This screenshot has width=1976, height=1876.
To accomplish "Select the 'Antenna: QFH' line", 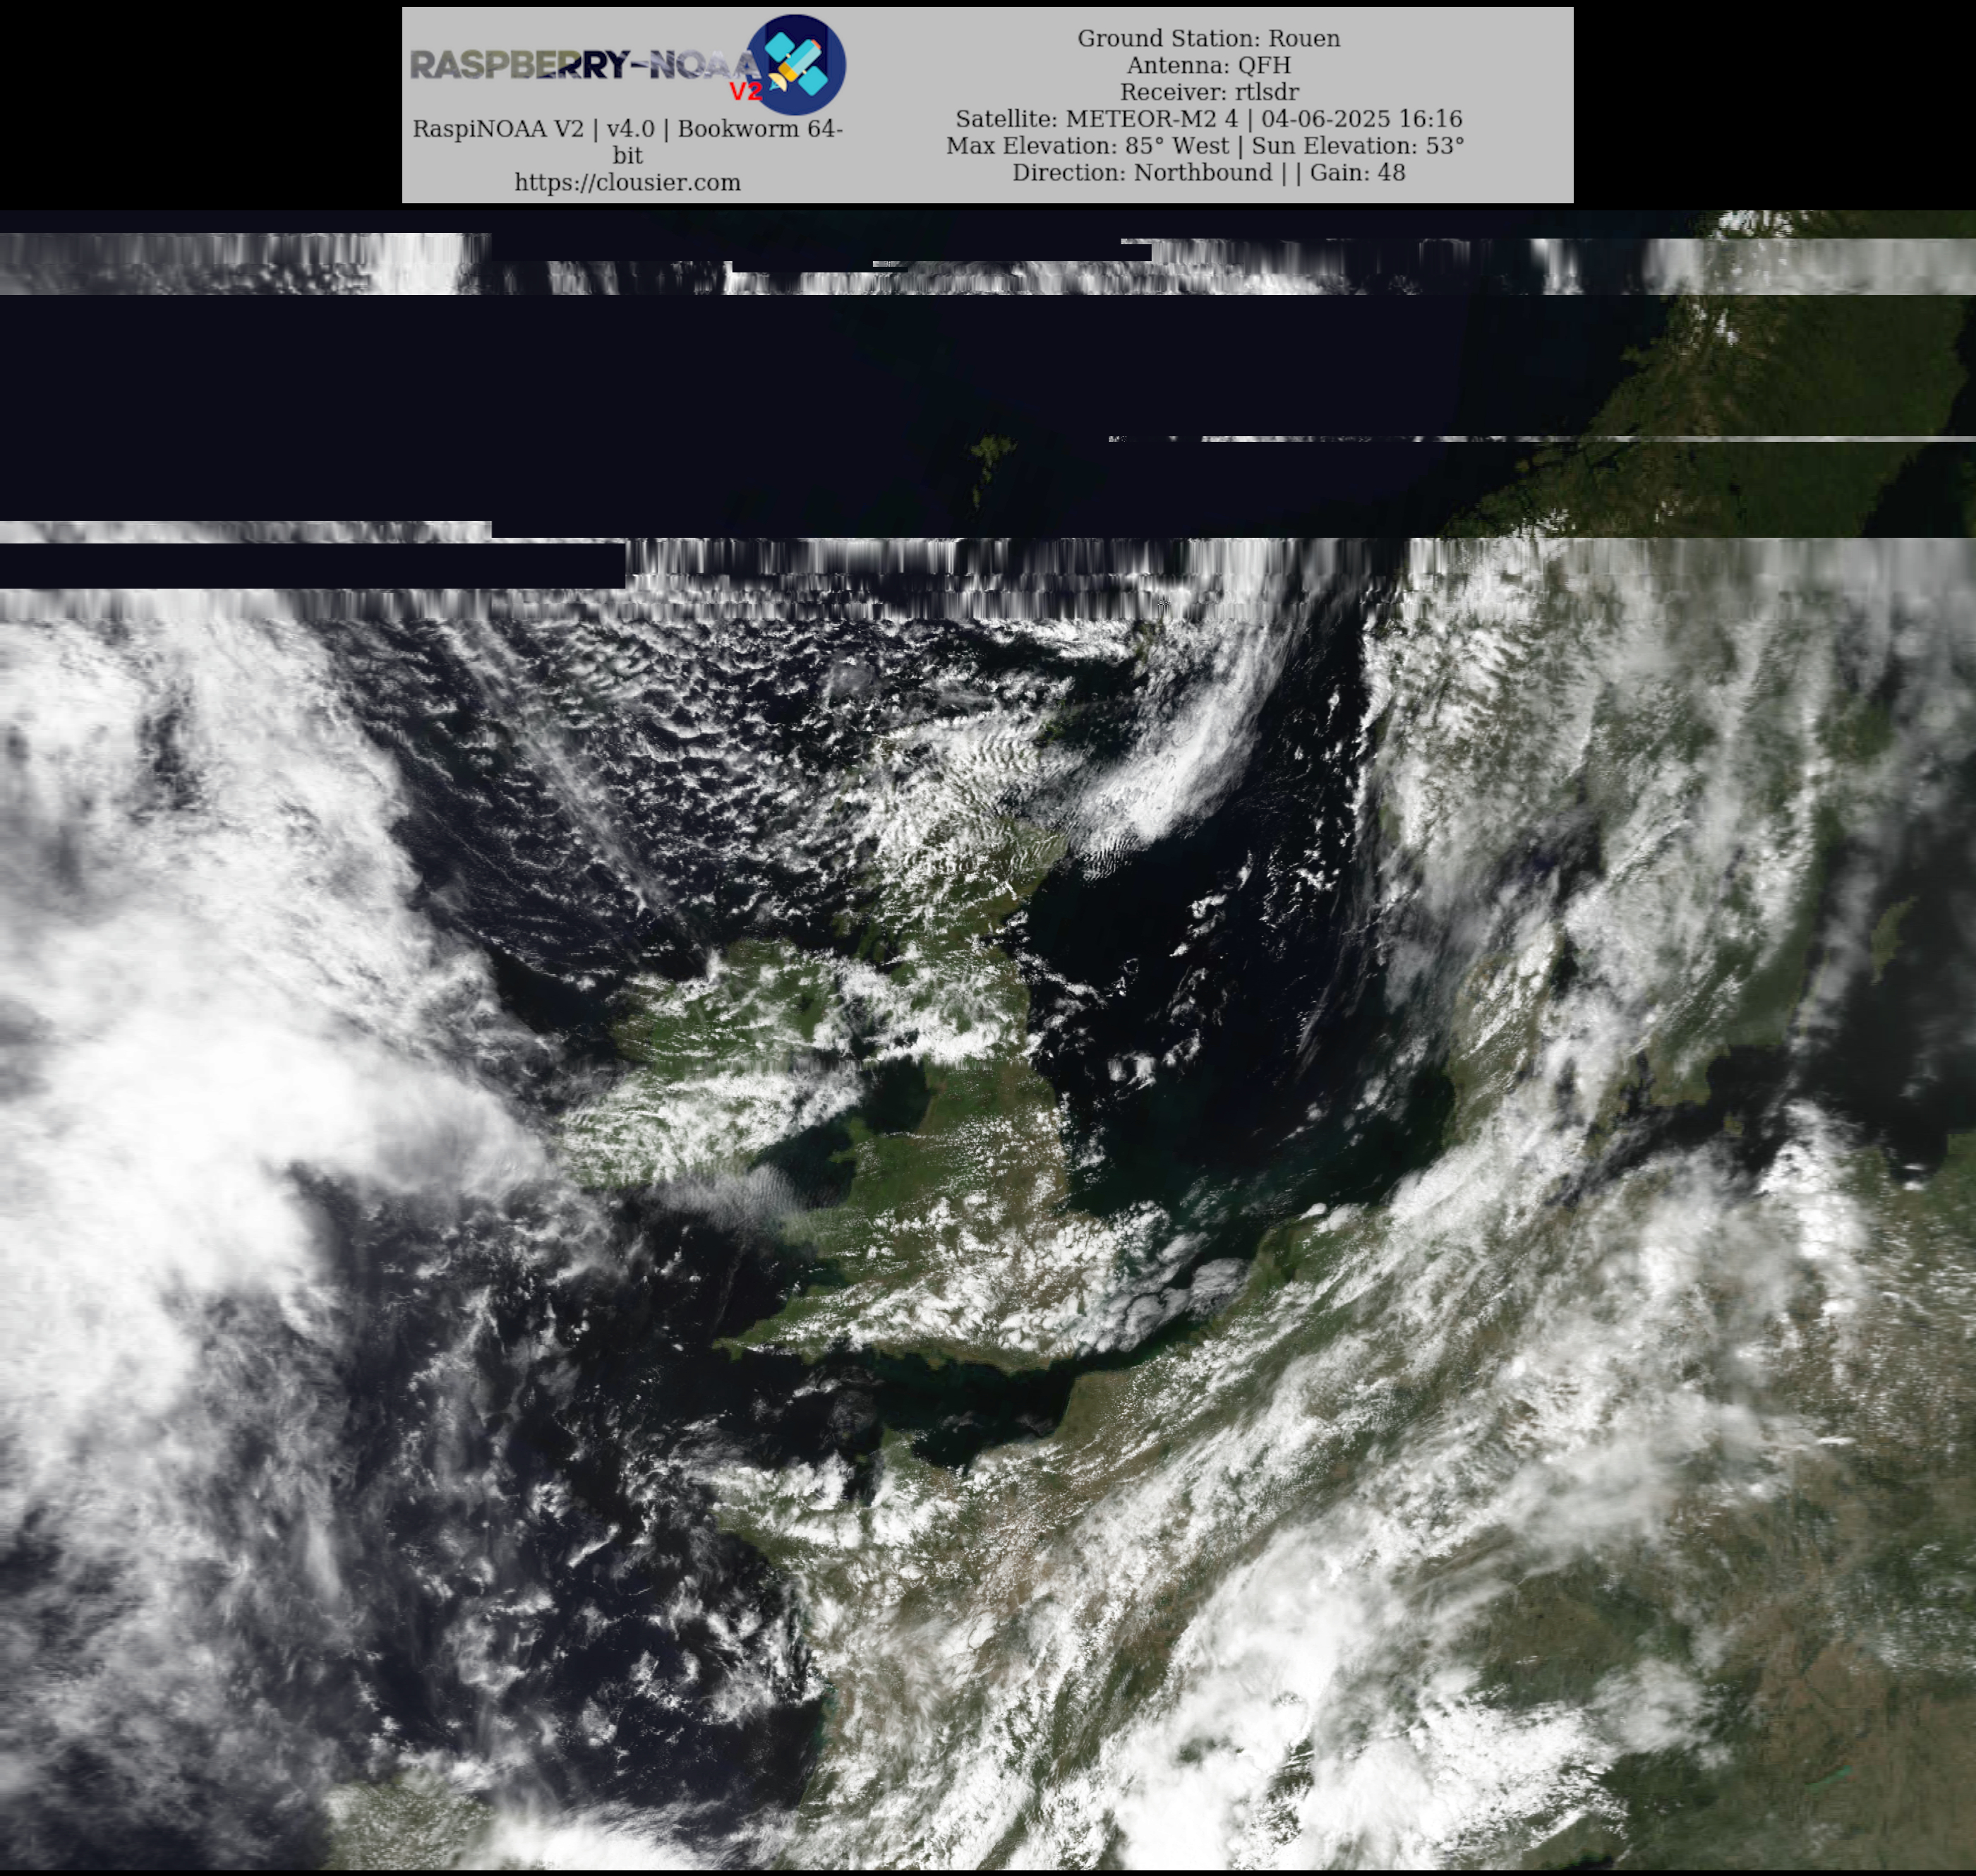I will point(1208,65).
